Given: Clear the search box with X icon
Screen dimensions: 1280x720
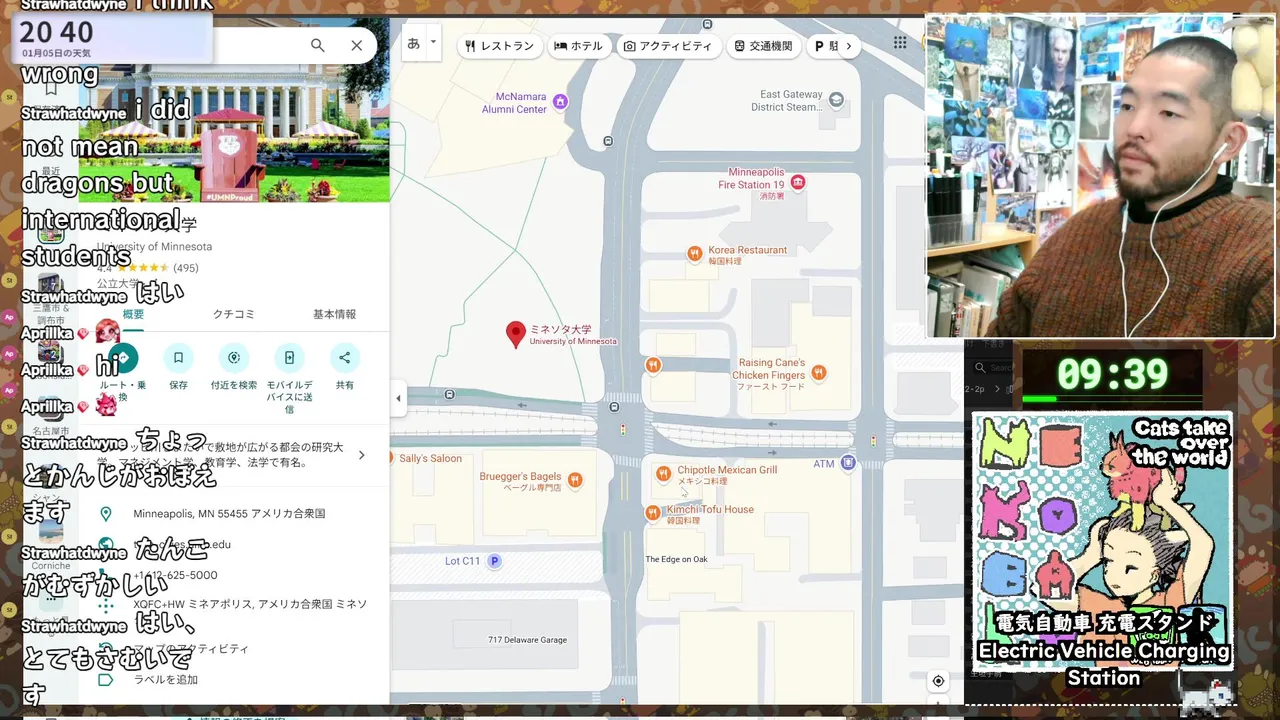Looking at the screenshot, I should 356,45.
